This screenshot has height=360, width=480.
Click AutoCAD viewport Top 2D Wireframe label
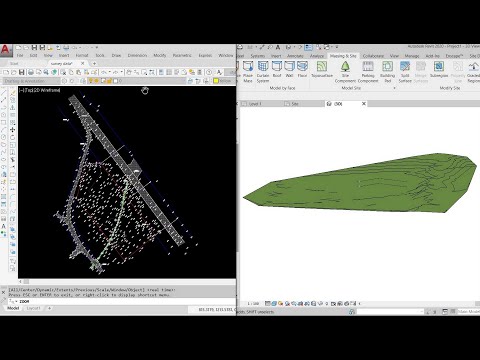40,90
